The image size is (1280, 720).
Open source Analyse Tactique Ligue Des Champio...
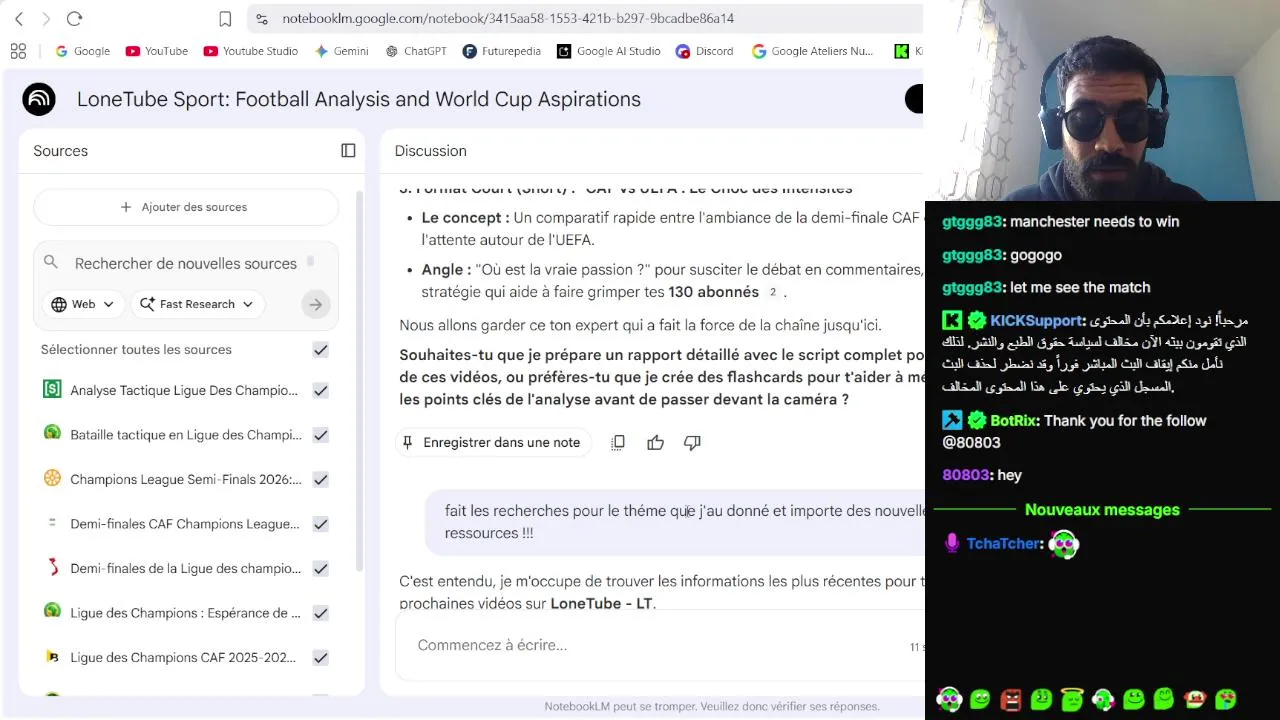(184, 391)
